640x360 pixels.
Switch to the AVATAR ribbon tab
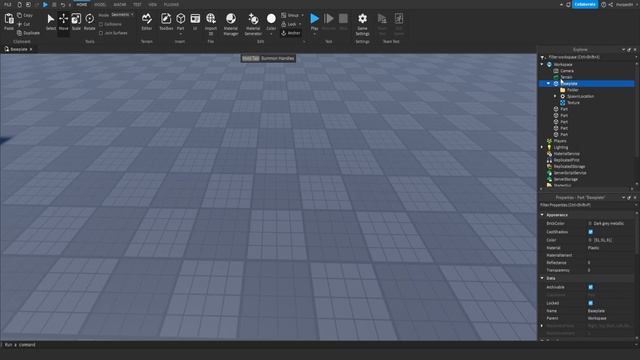120,4
